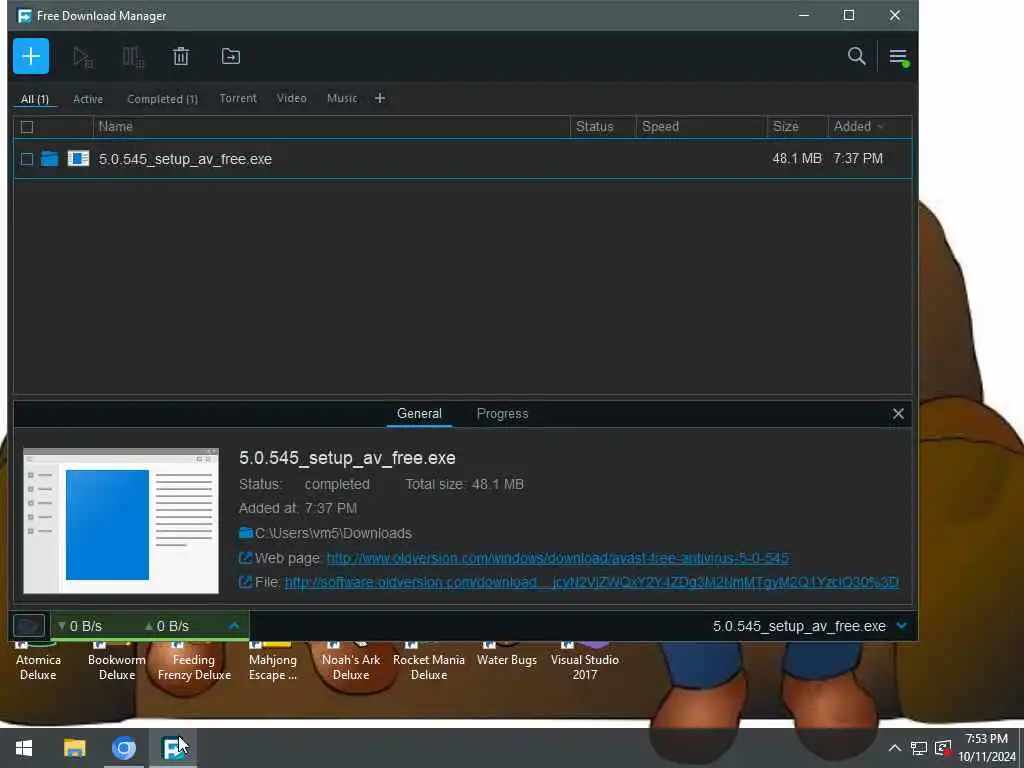Sort by the Status column header
Viewport: 1024px width, 768px height.
[x=603, y=127]
